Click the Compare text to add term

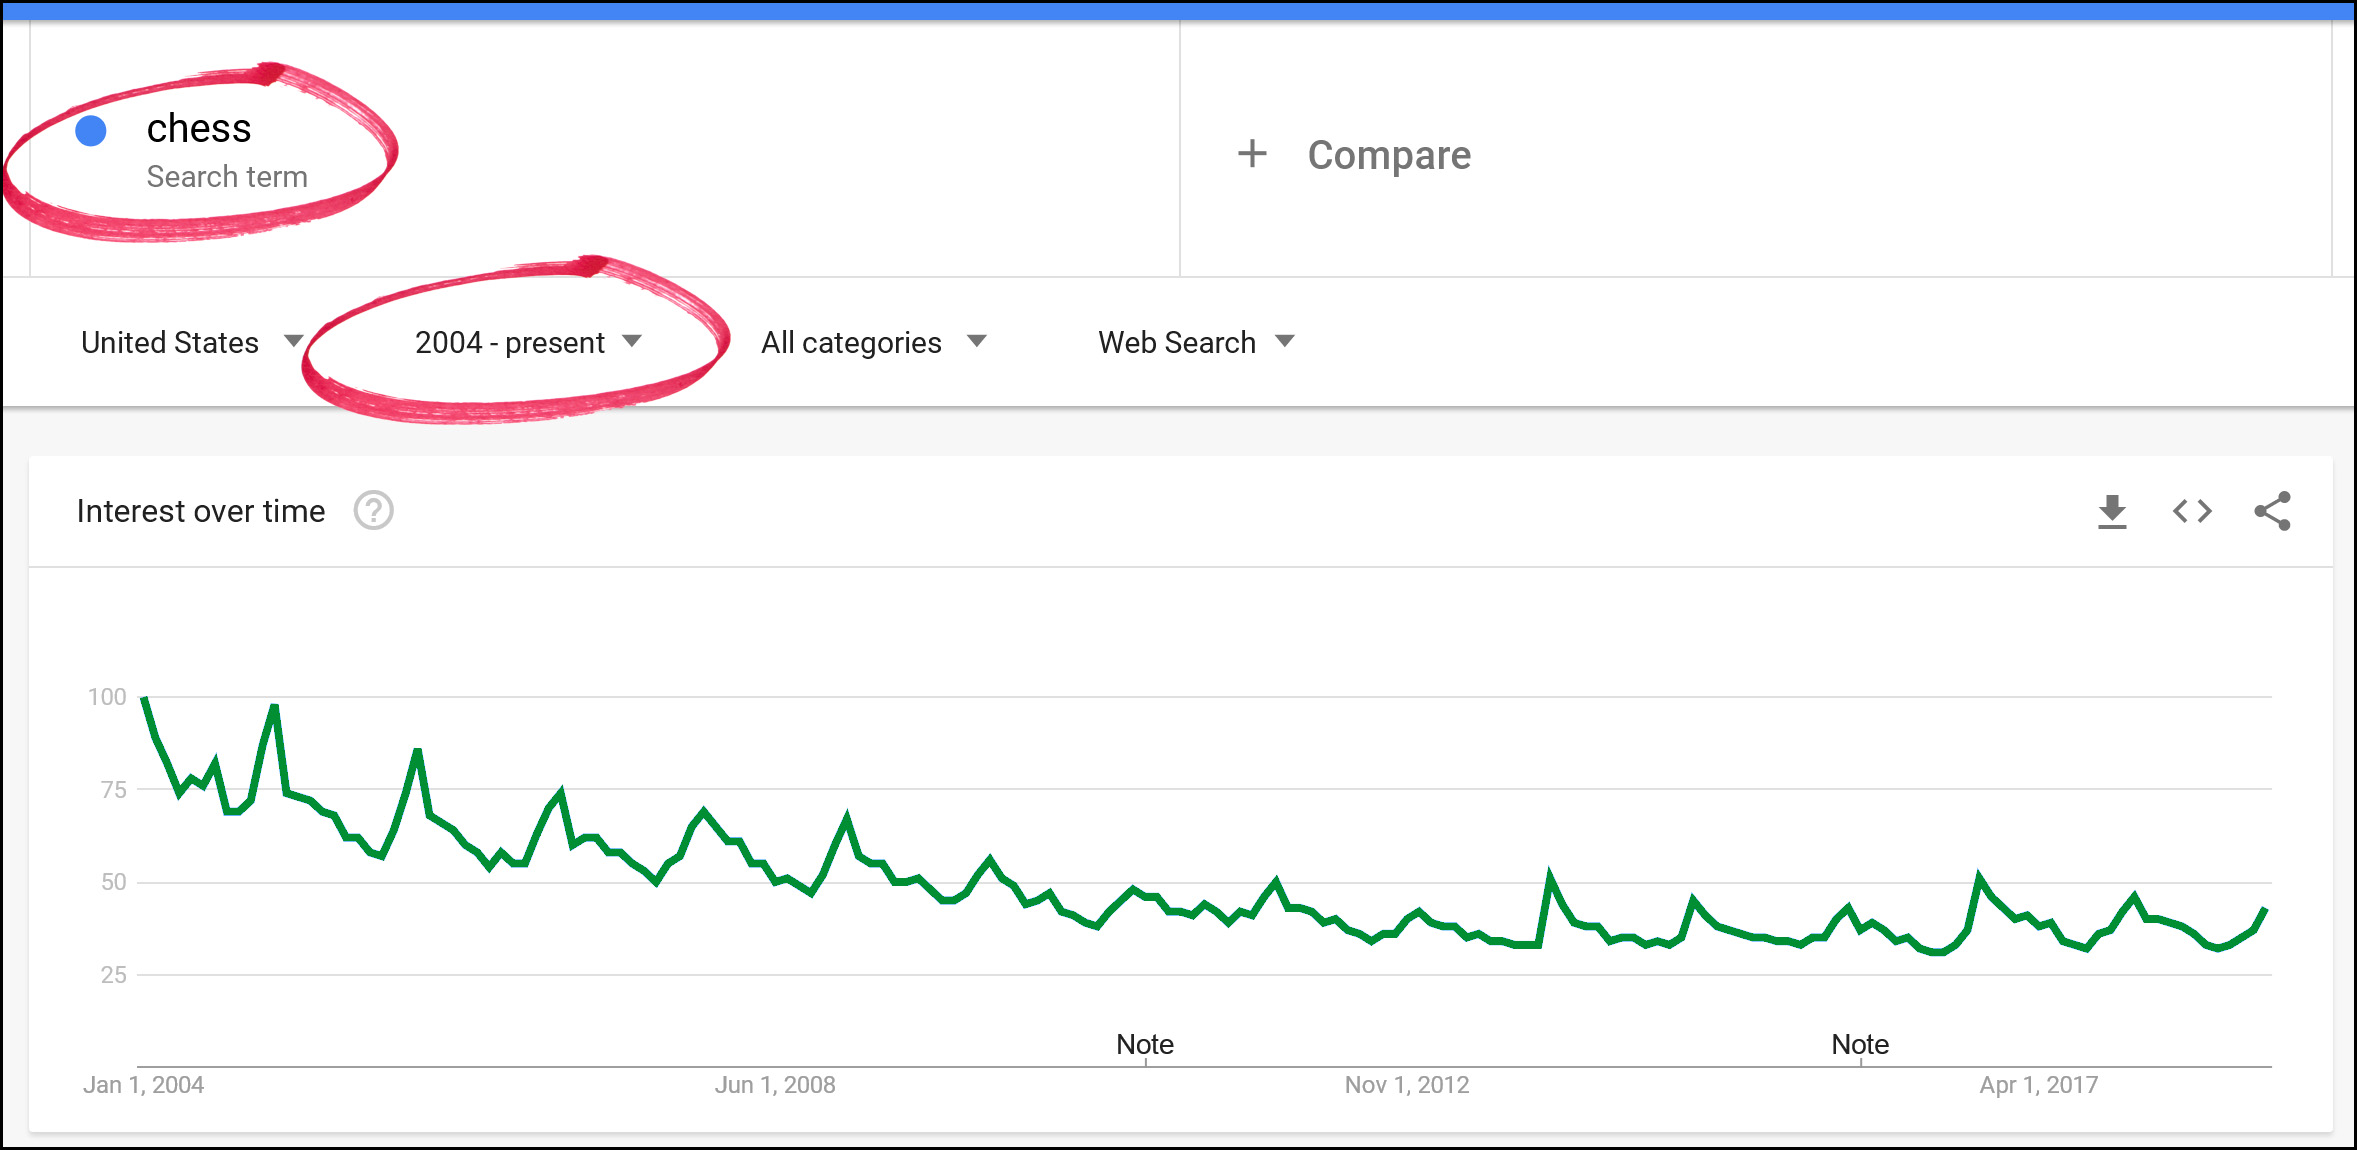click(x=1388, y=155)
